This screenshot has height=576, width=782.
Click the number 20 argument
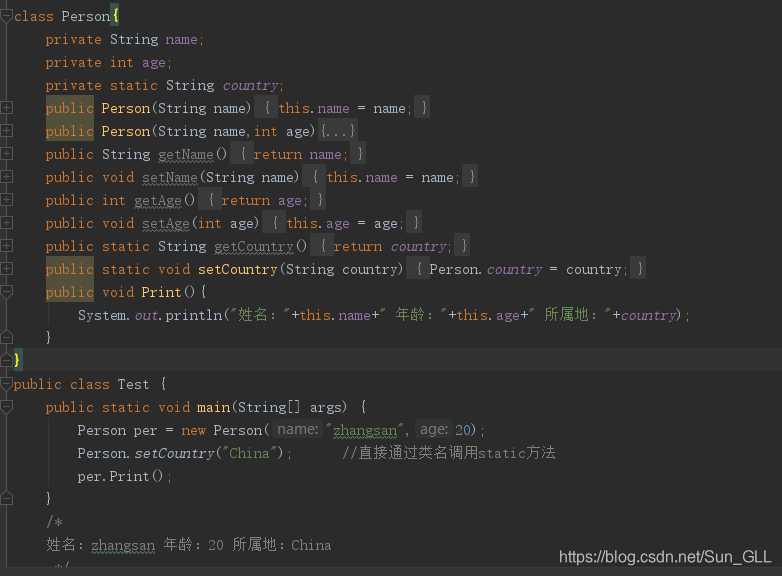pos(463,430)
